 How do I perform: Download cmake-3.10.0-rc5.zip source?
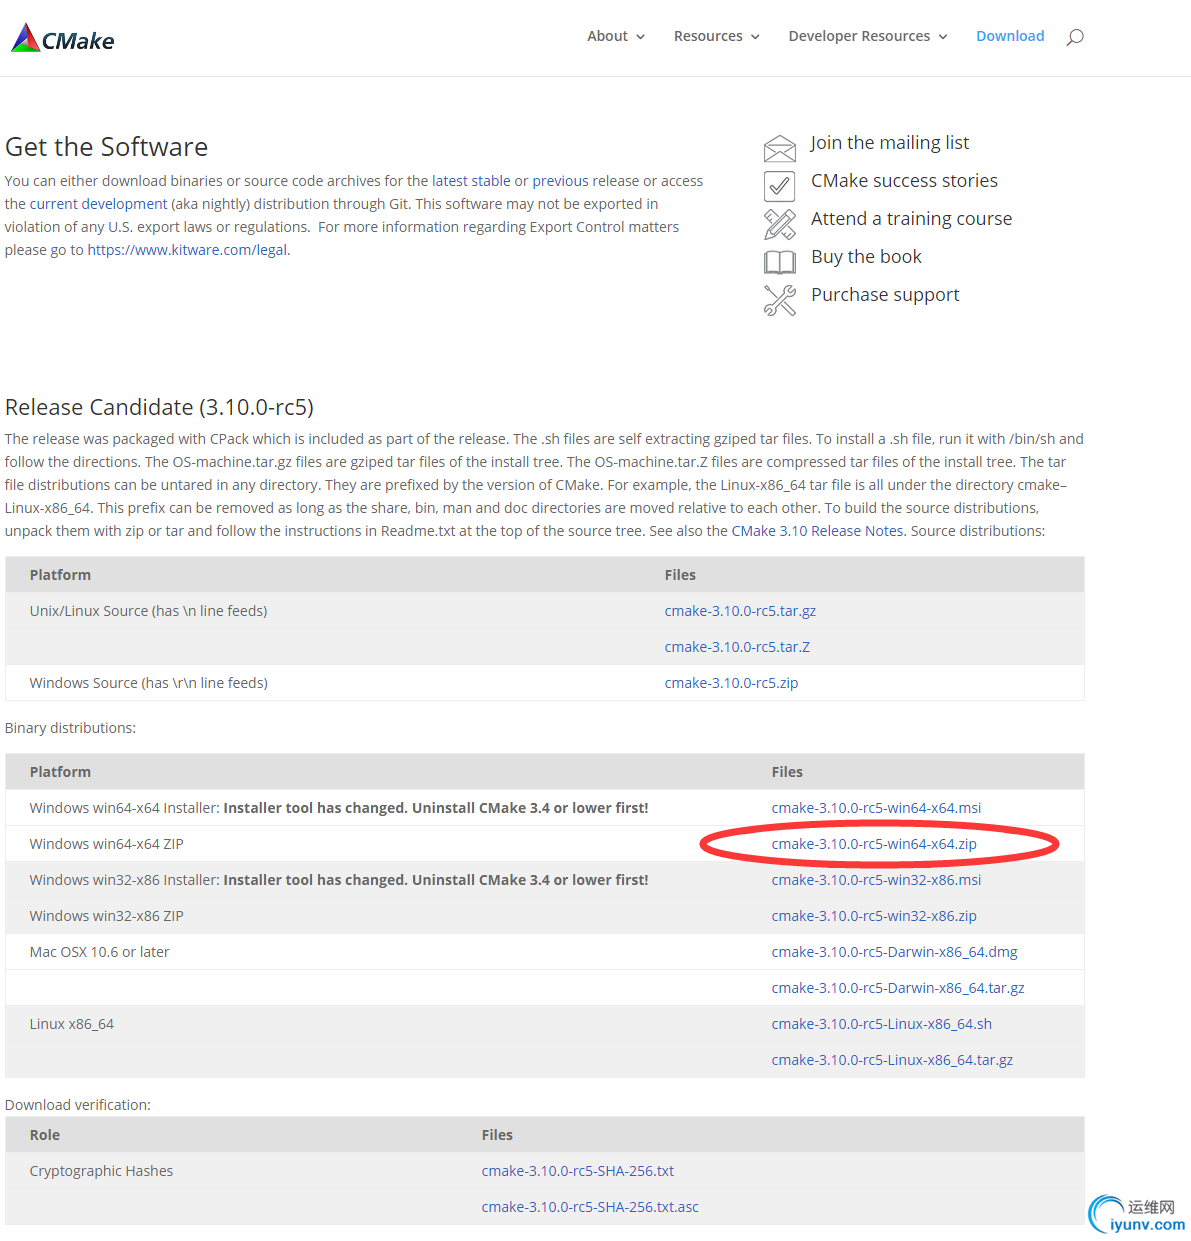click(x=731, y=683)
